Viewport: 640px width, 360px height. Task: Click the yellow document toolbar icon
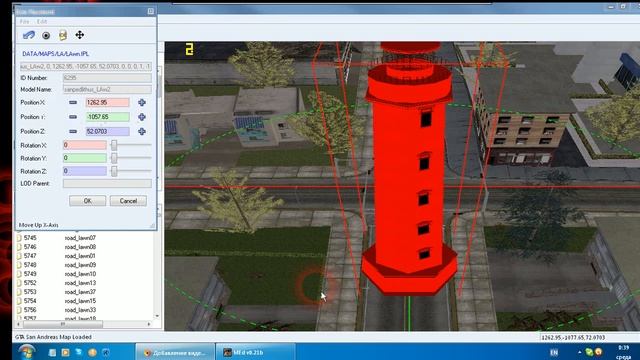pos(63,35)
